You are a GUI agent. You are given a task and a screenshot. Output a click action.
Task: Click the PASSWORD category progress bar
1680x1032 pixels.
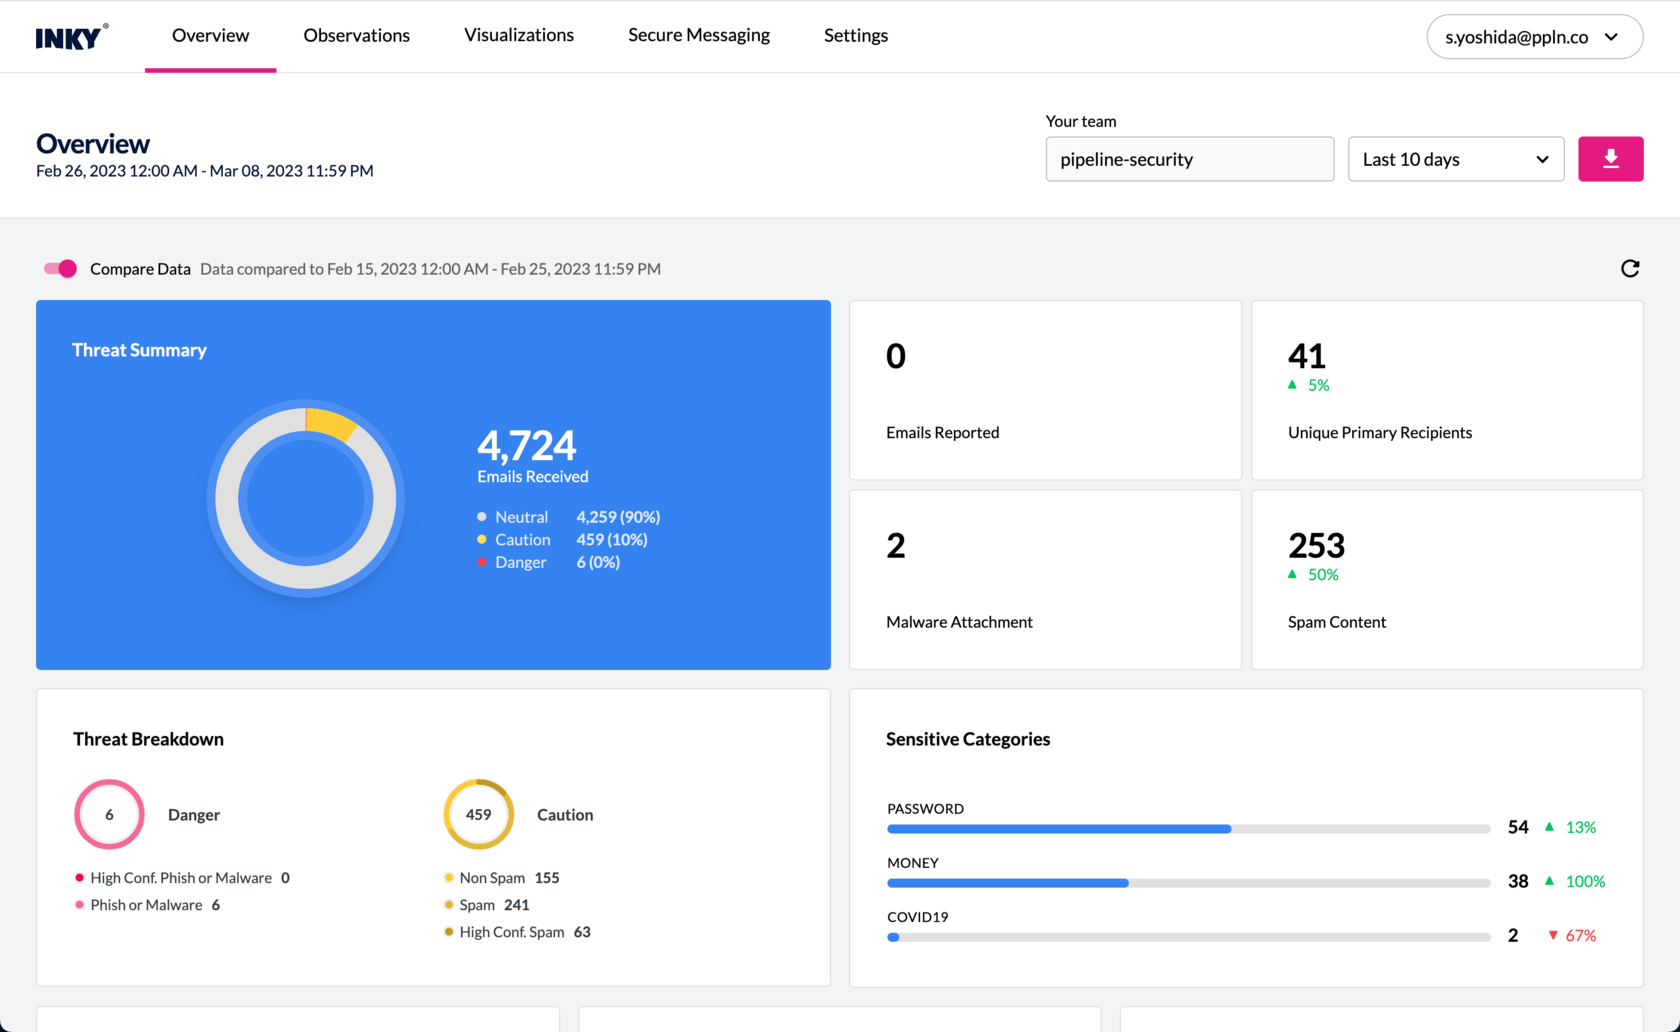tap(1187, 829)
